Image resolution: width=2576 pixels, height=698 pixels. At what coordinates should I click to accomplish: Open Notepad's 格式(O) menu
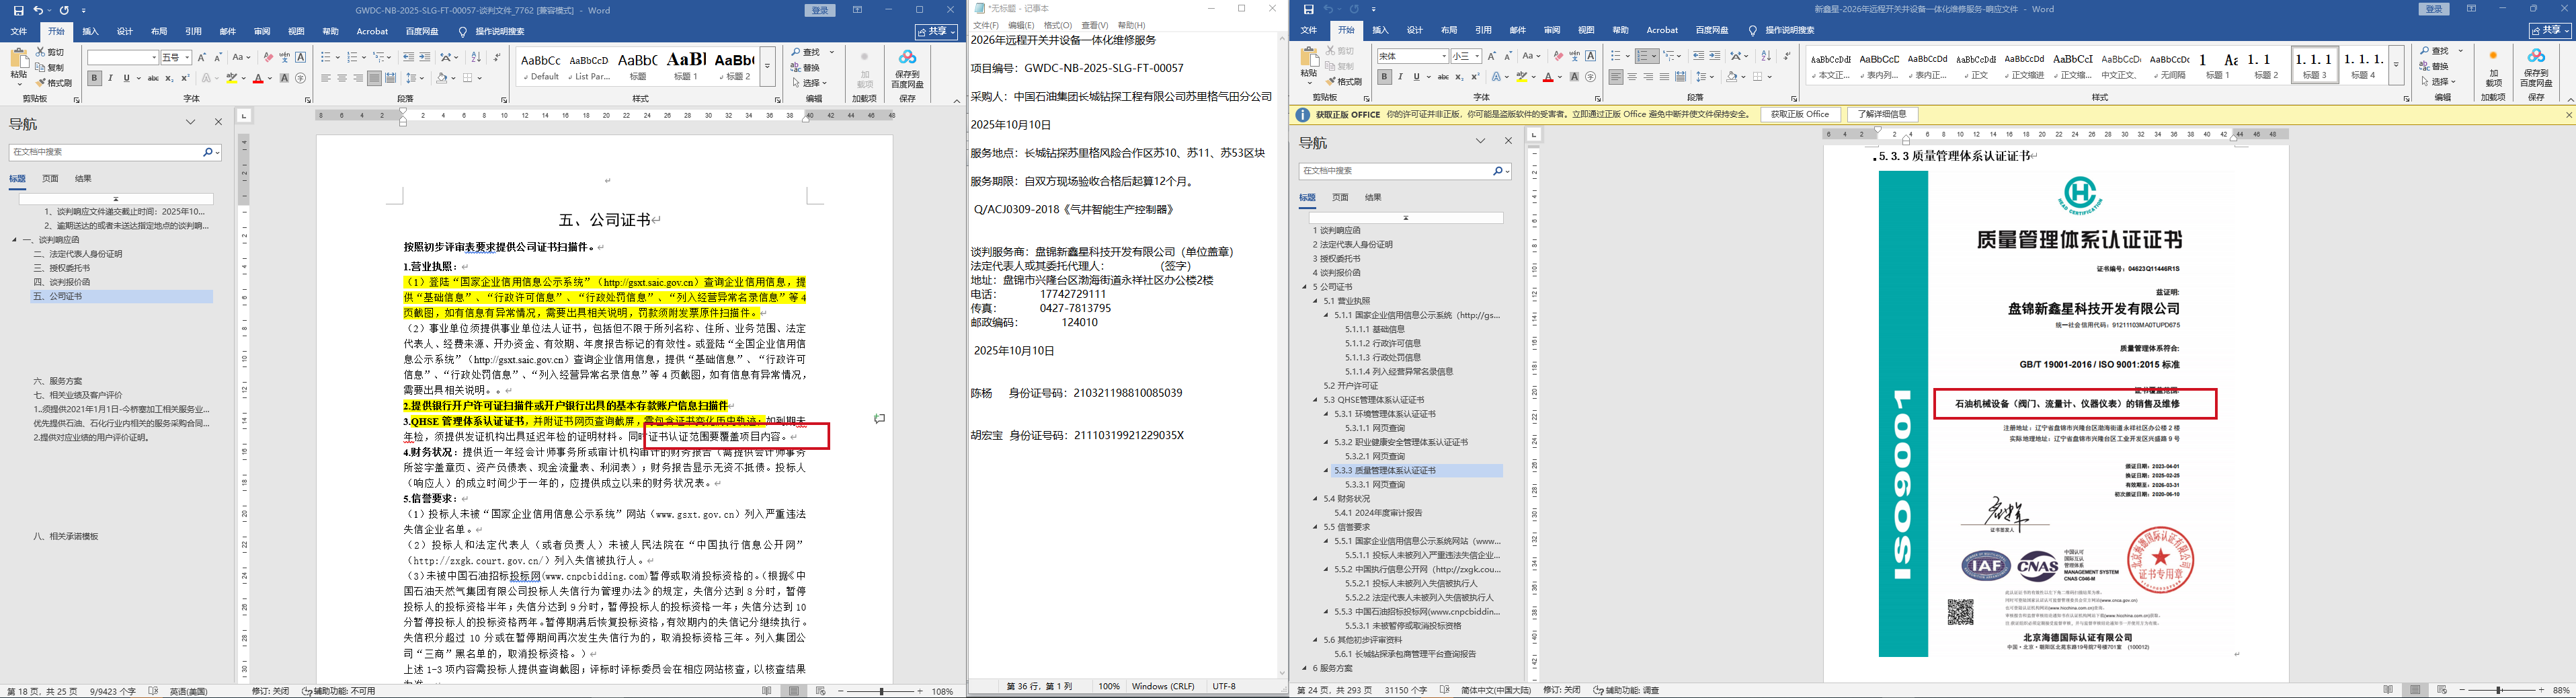click(x=1057, y=25)
